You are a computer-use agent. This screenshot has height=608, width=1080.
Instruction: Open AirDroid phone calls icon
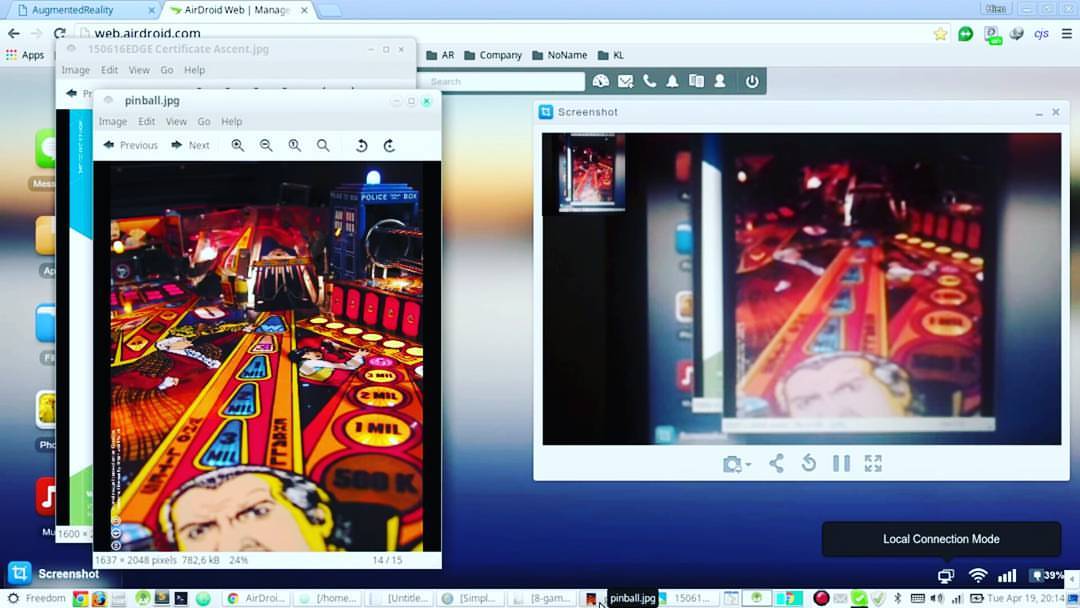coord(649,81)
